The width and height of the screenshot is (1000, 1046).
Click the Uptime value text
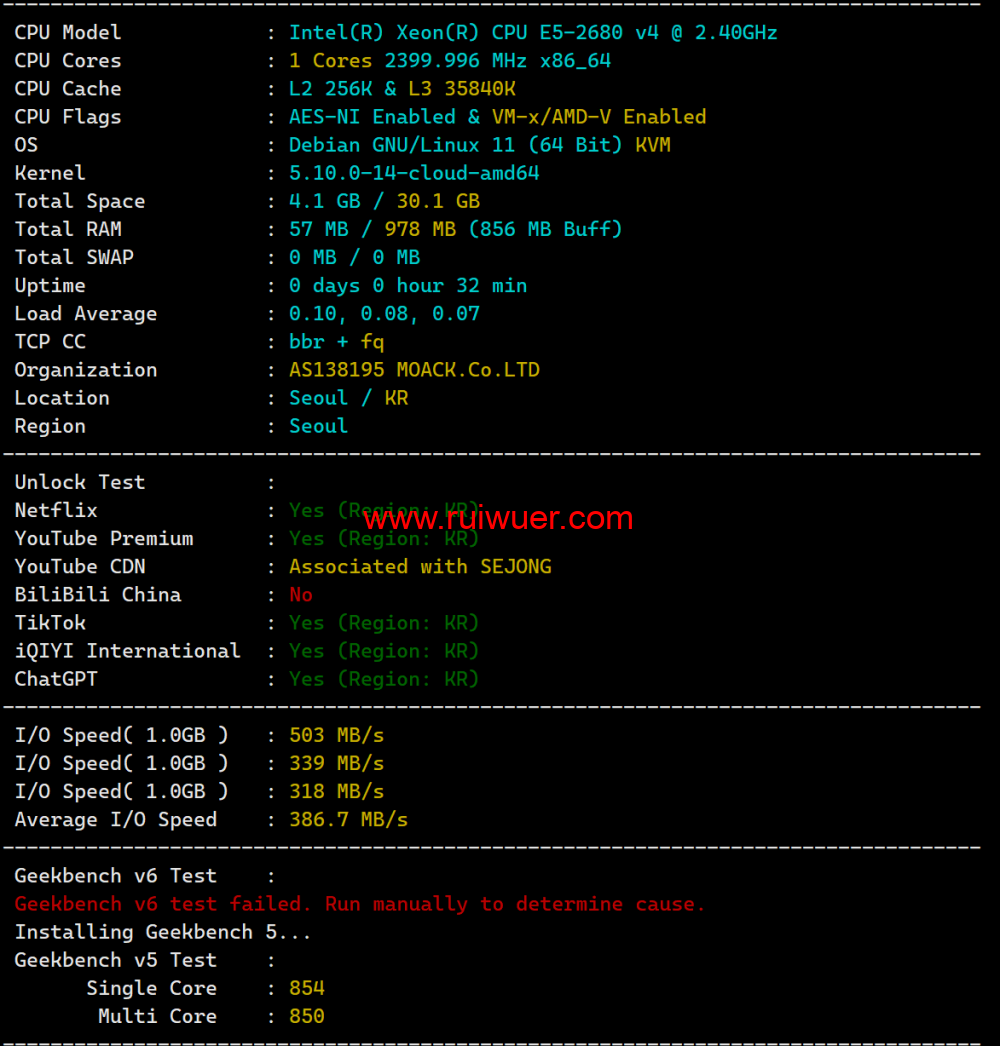click(408, 285)
